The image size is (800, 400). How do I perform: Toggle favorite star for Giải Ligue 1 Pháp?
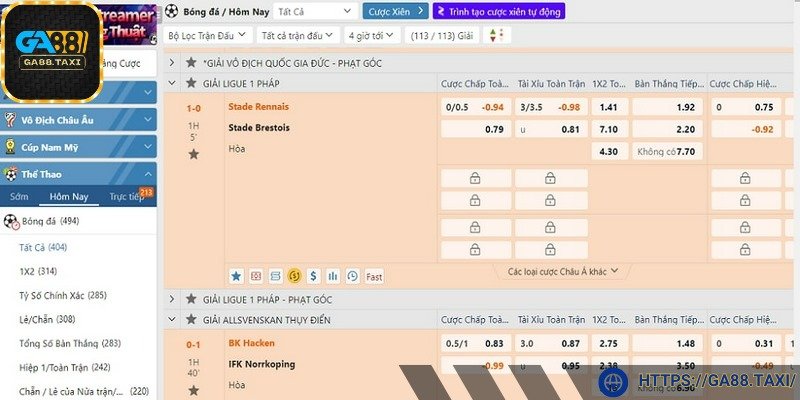coord(193,83)
